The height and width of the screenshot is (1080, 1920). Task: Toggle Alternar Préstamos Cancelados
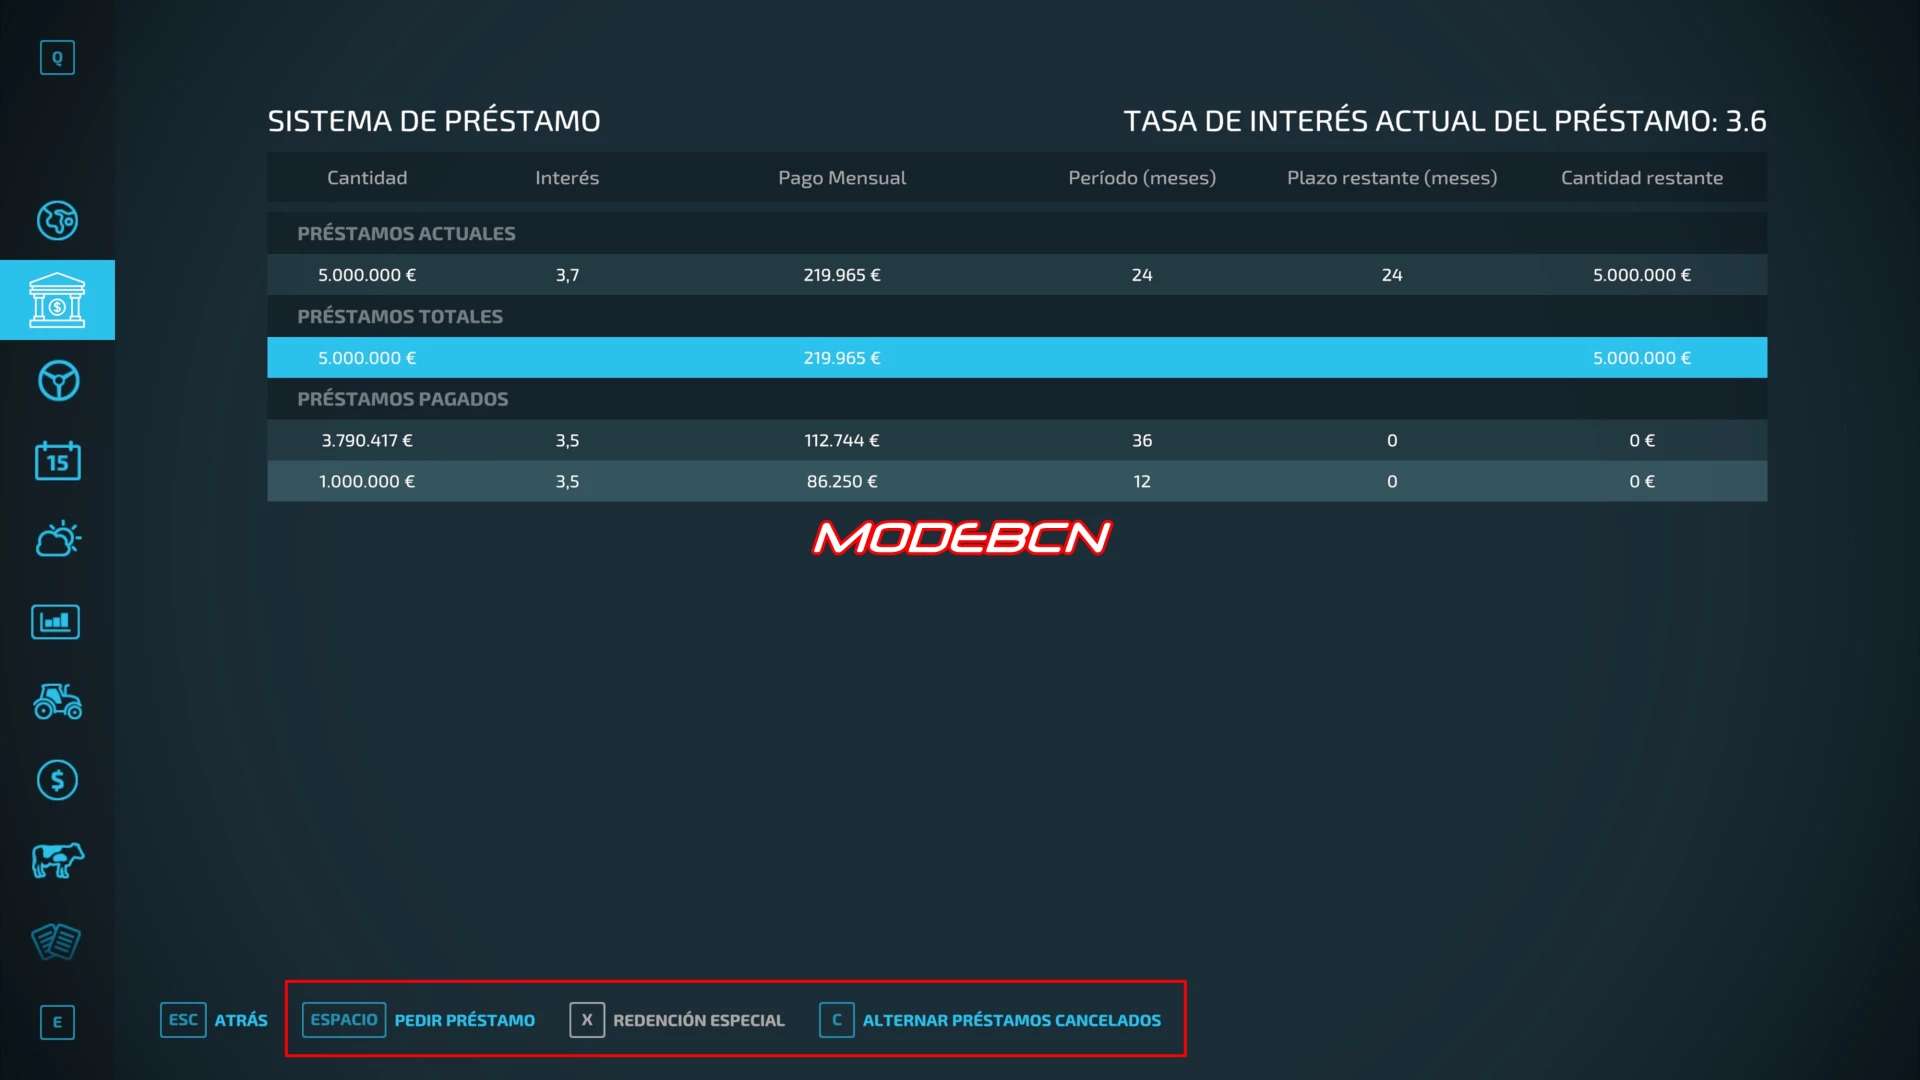990,1020
